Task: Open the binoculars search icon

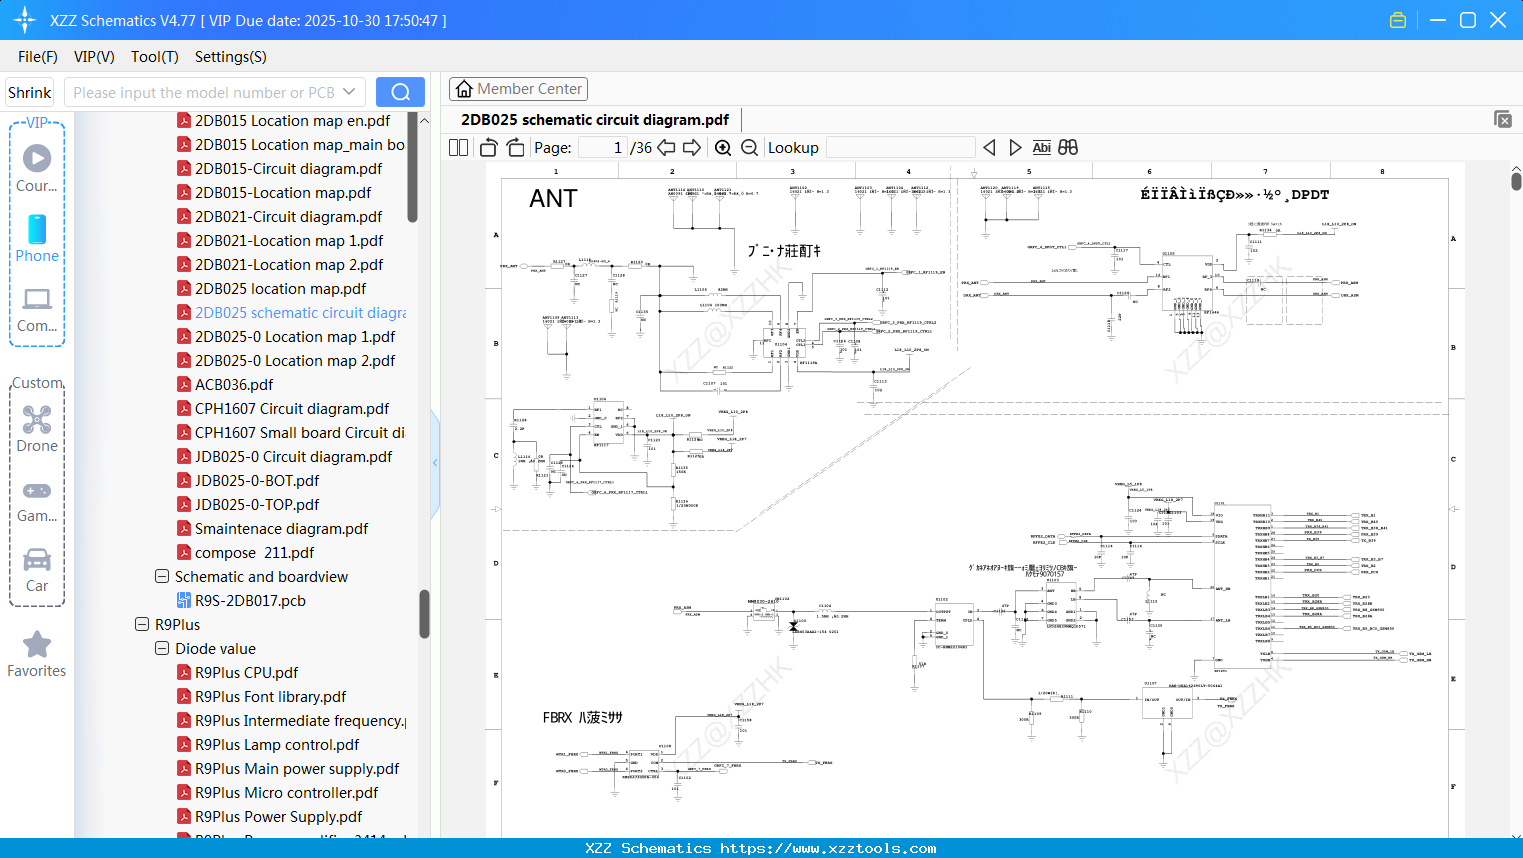Action: point(1068,148)
